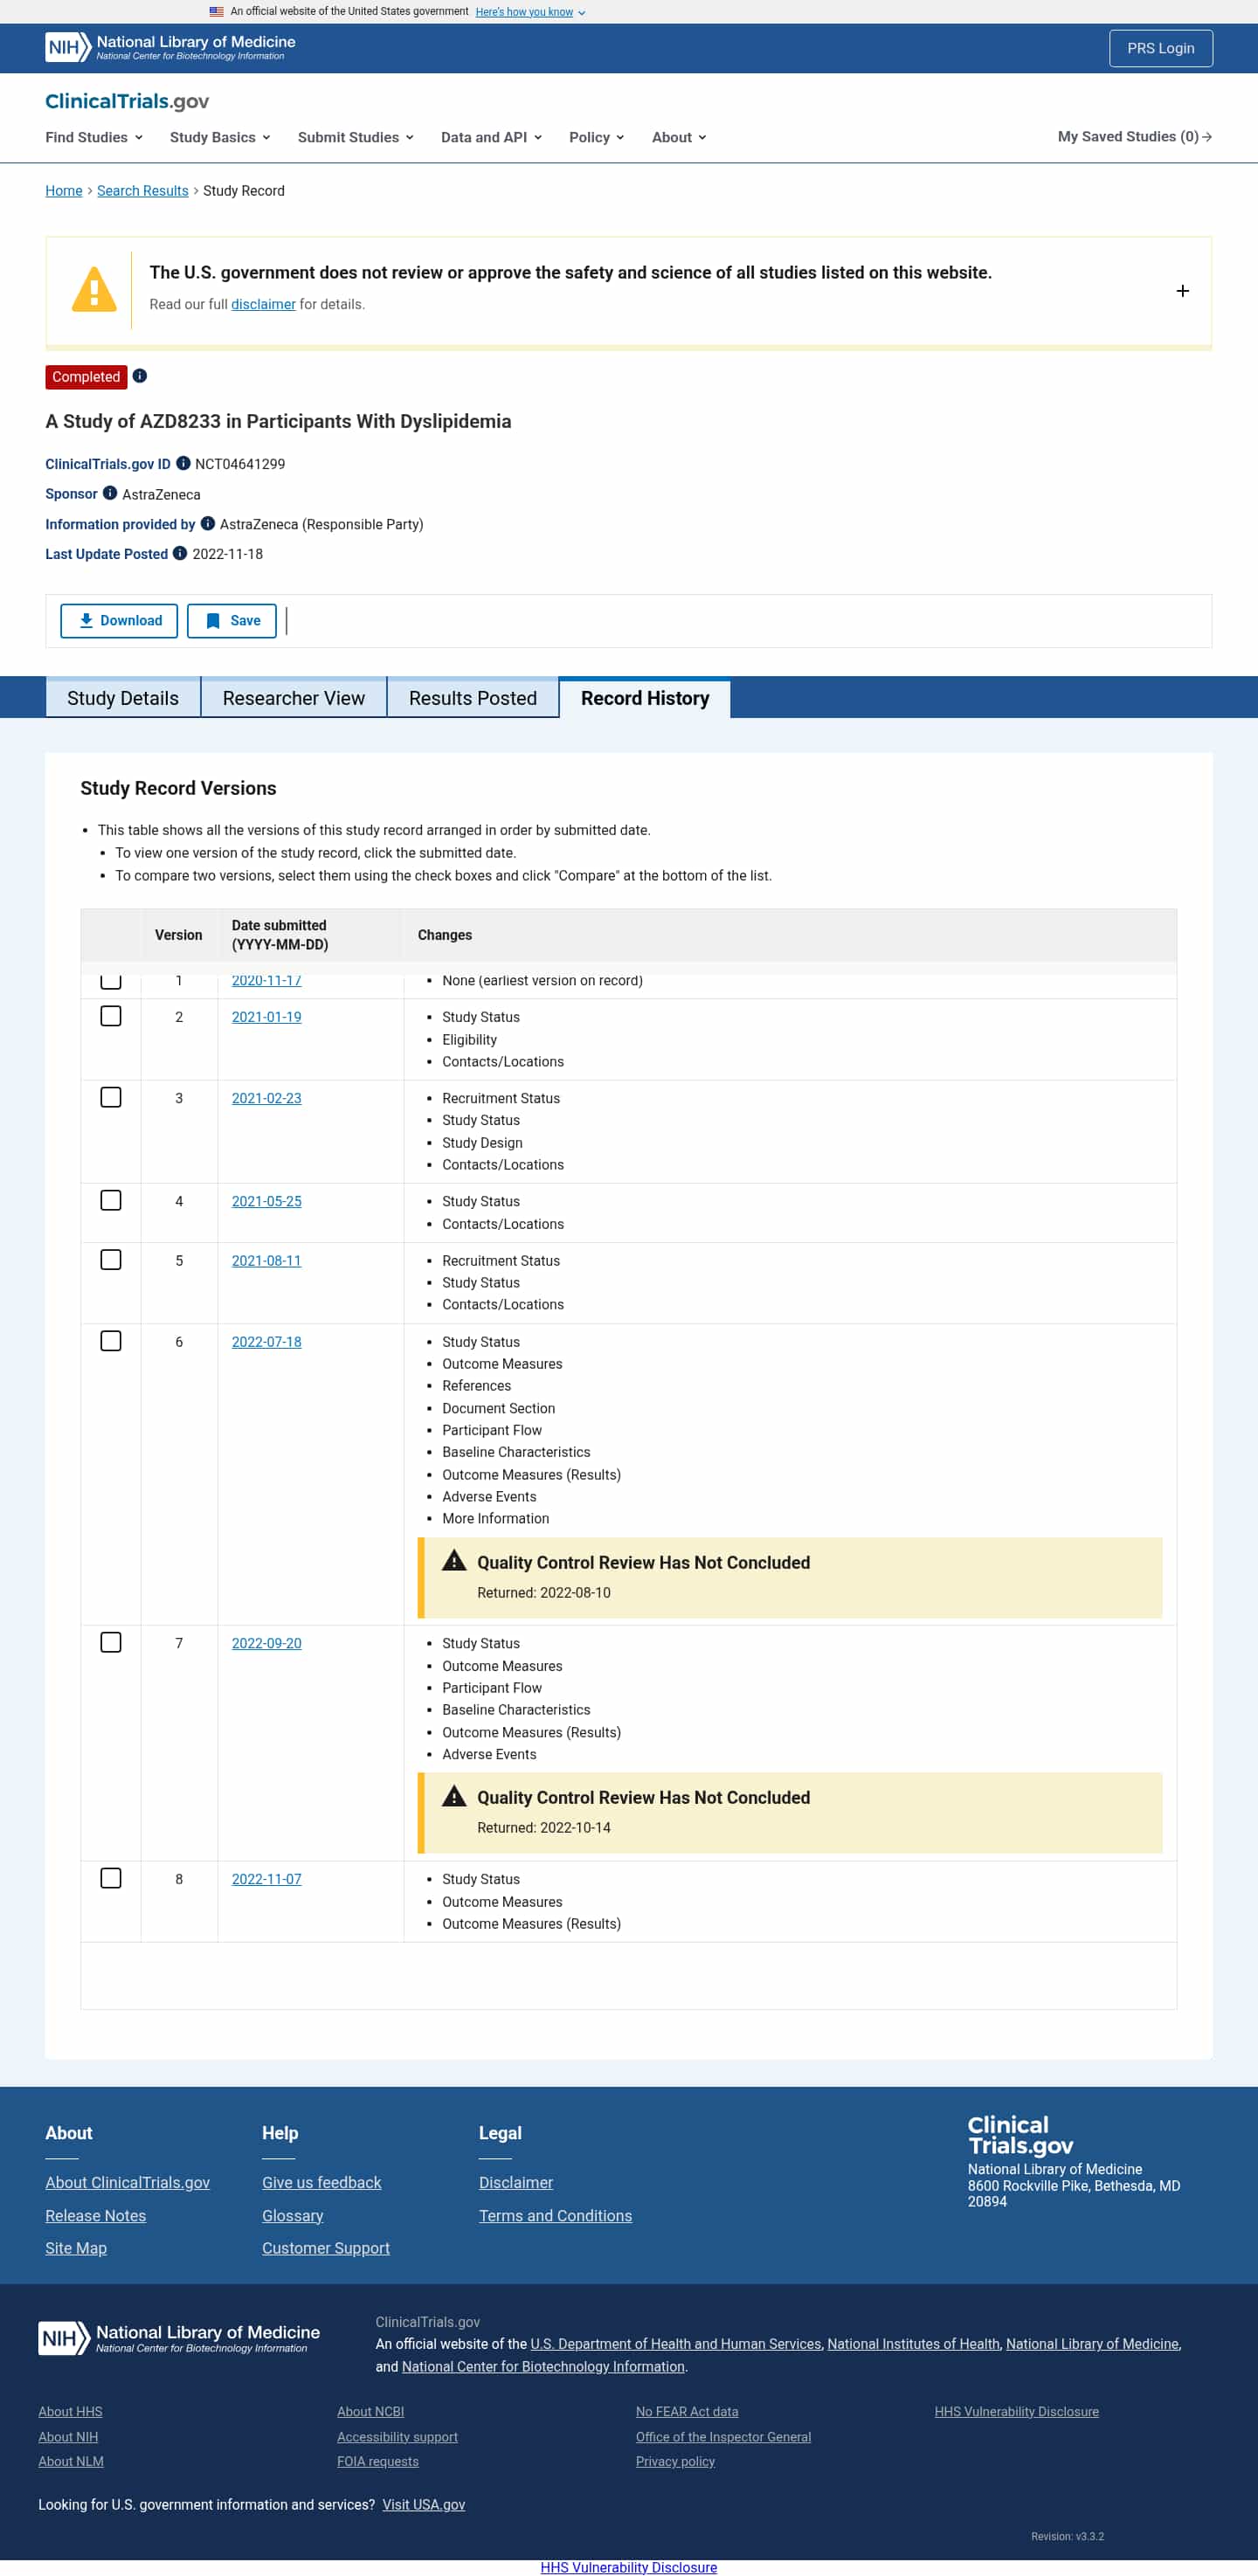Click info icon next to Sponsor label
Viewport: 1258px width, 2576px height.
[110, 493]
